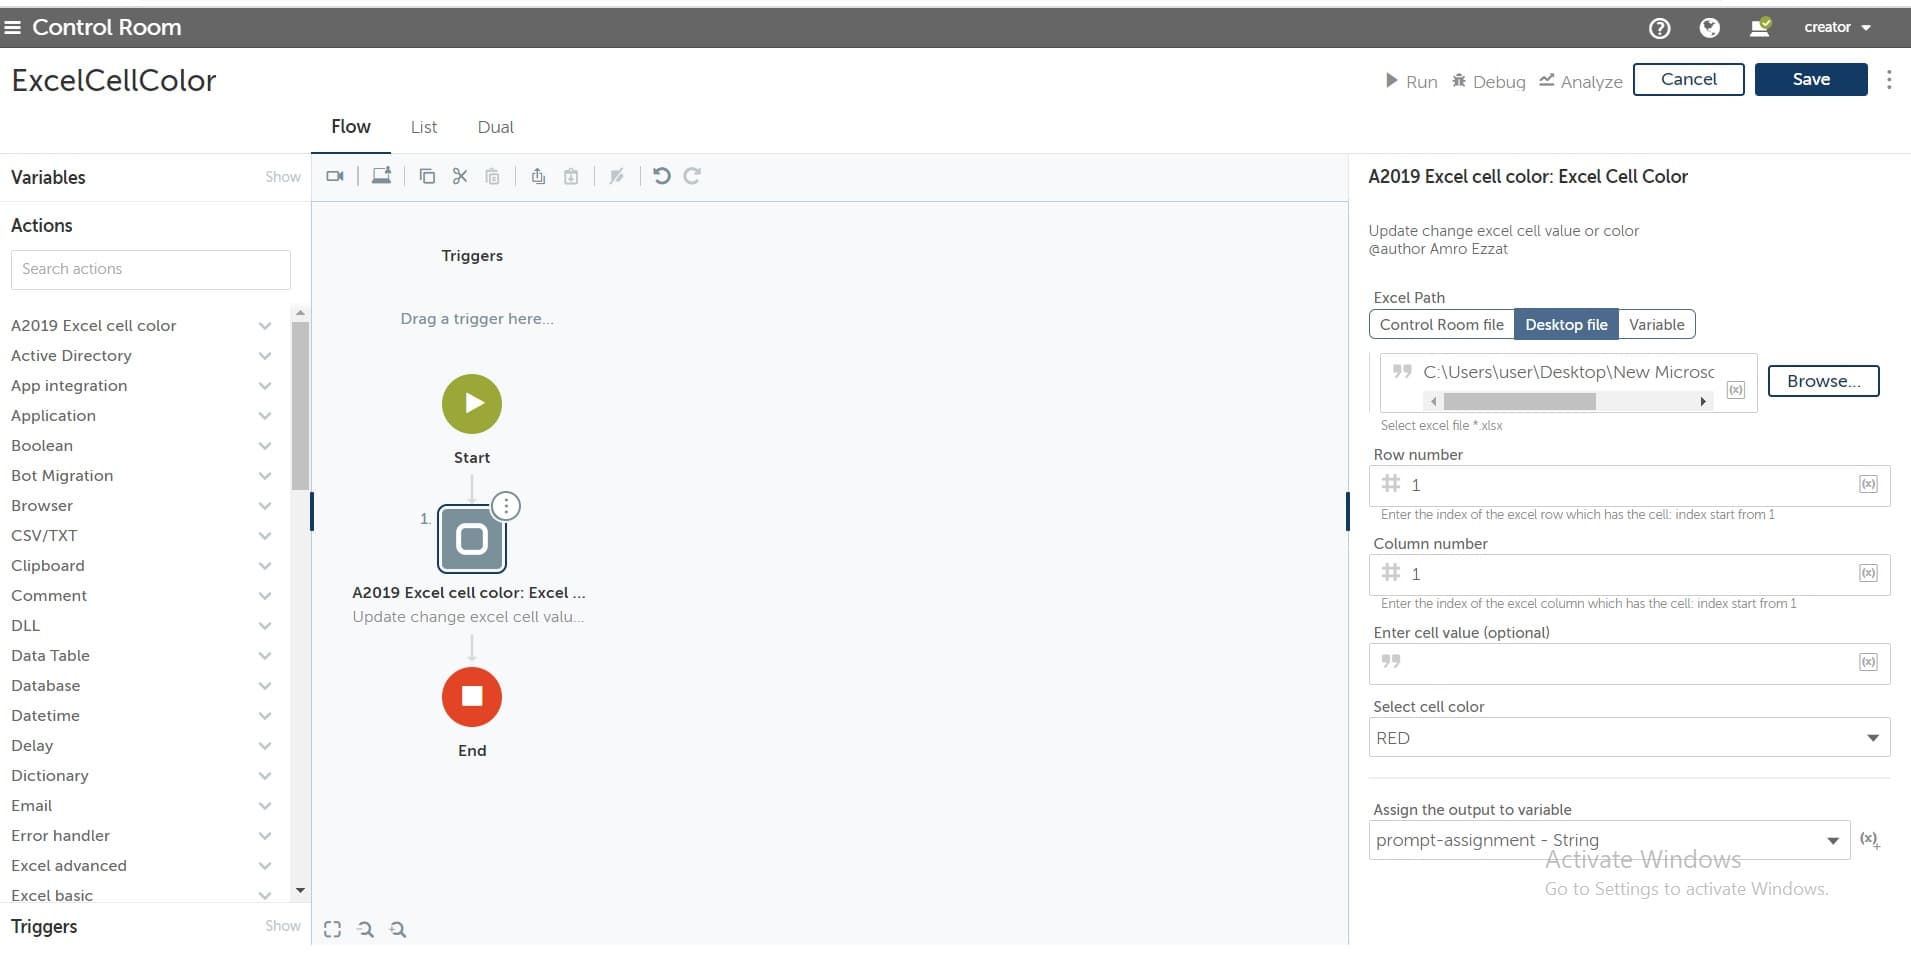The height and width of the screenshot is (972, 1911).
Task: Browse for an Excel file
Action: [x=1823, y=381]
